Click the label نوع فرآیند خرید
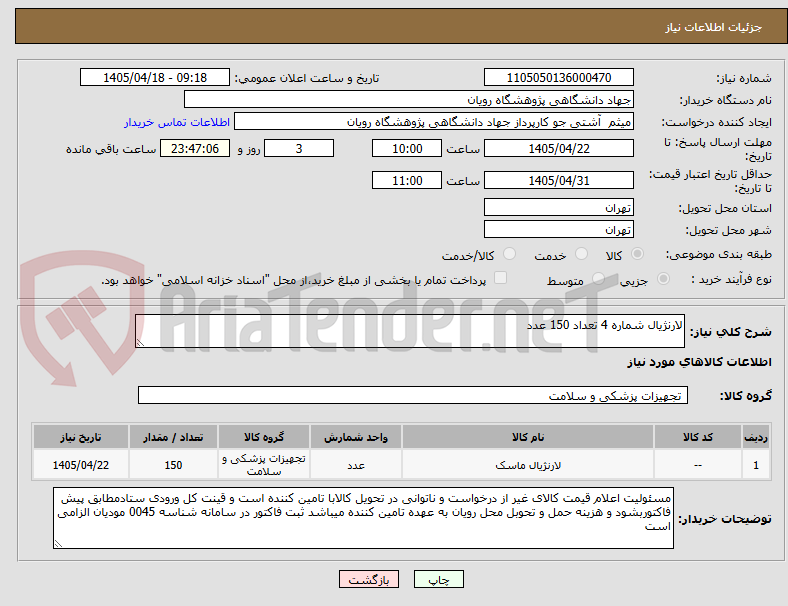The height and width of the screenshot is (606, 788). click(x=731, y=279)
